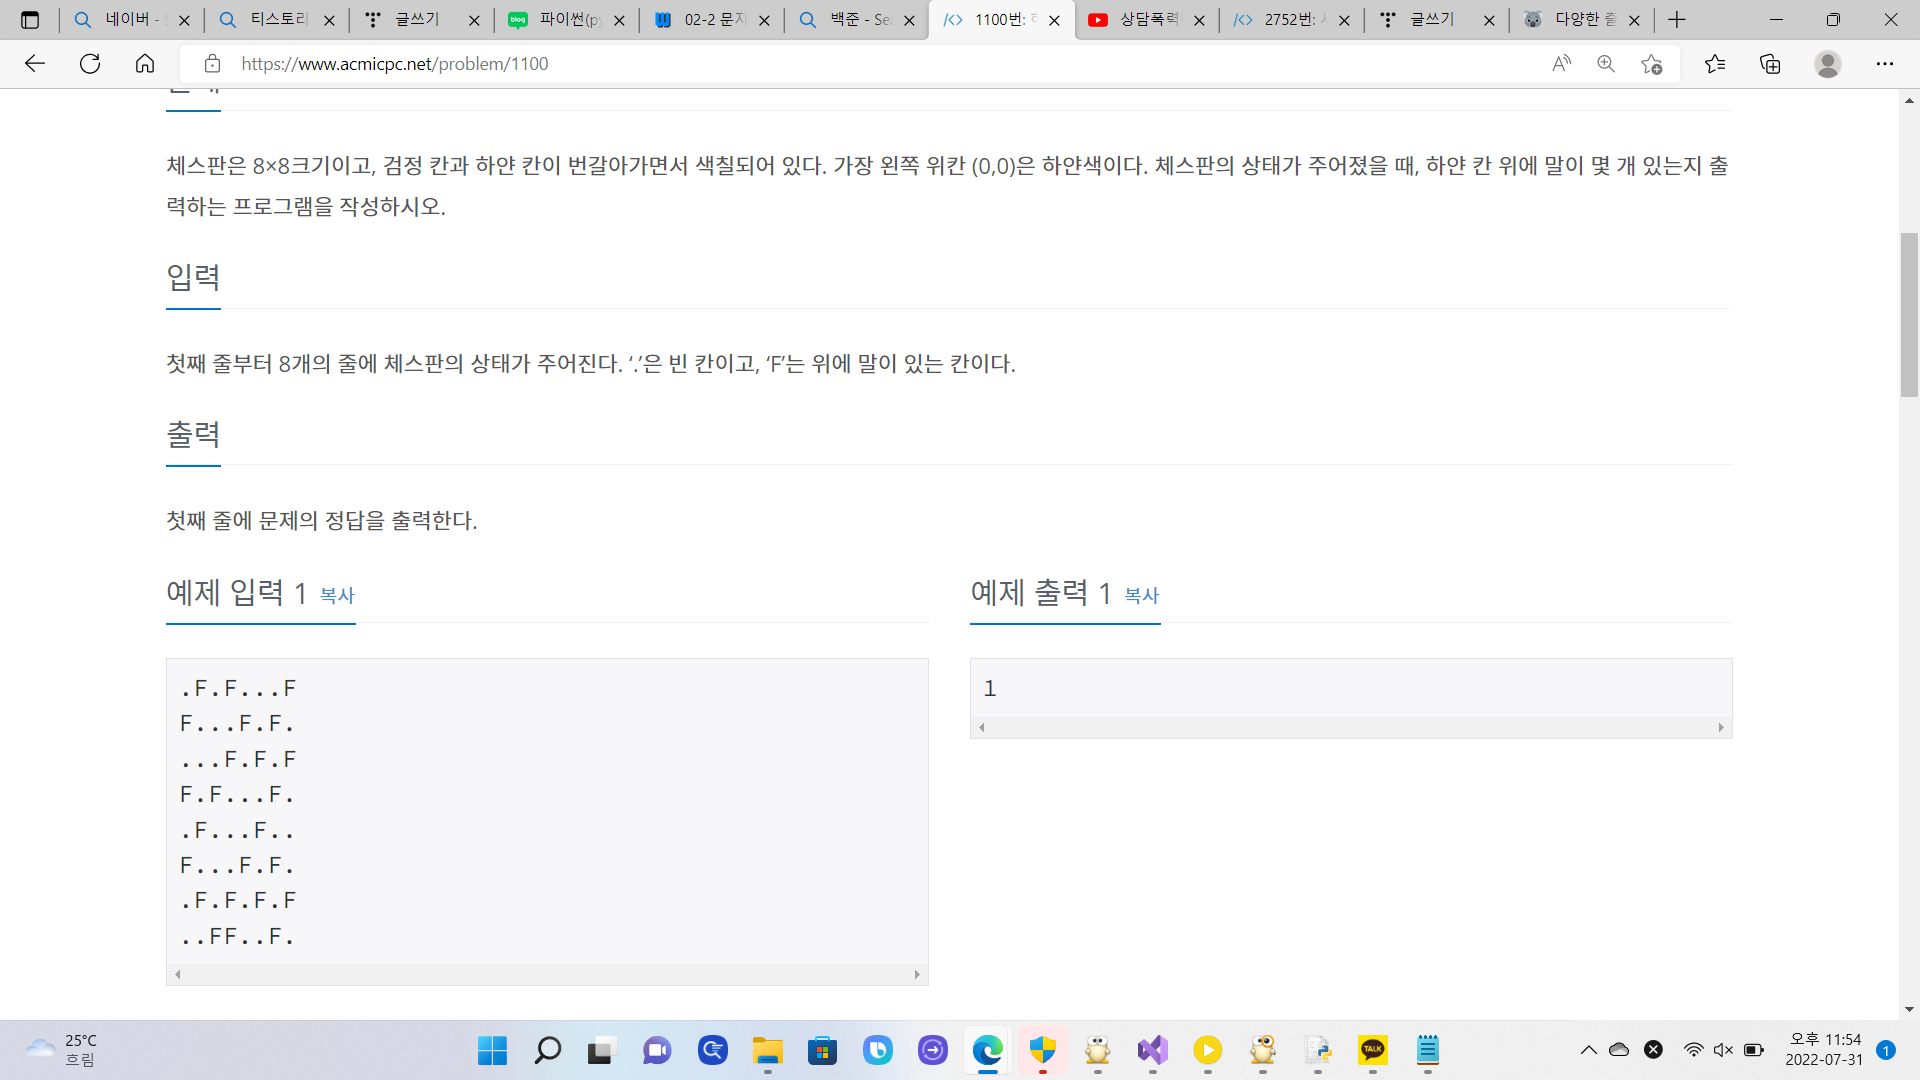Open a new browser tab
The image size is (1920, 1080).
1677,20
